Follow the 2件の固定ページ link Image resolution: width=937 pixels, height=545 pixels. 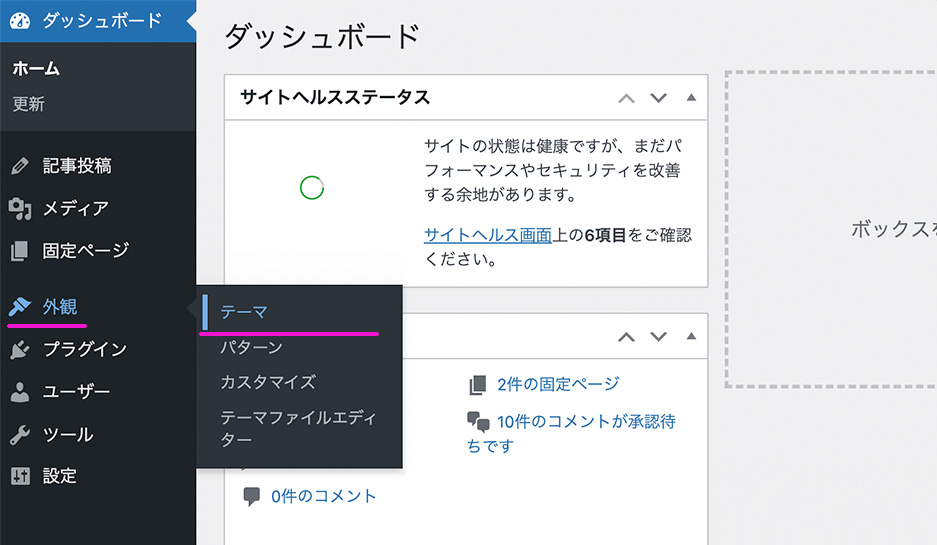pyautogui.click(x=557, y=384)
